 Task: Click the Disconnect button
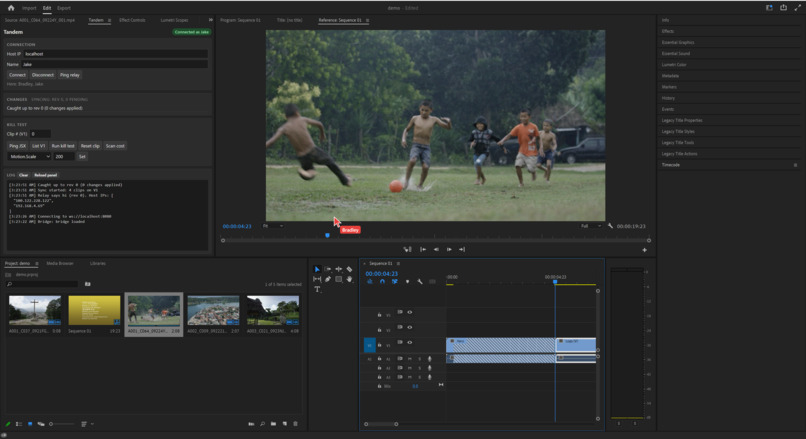tap(43, 75)
